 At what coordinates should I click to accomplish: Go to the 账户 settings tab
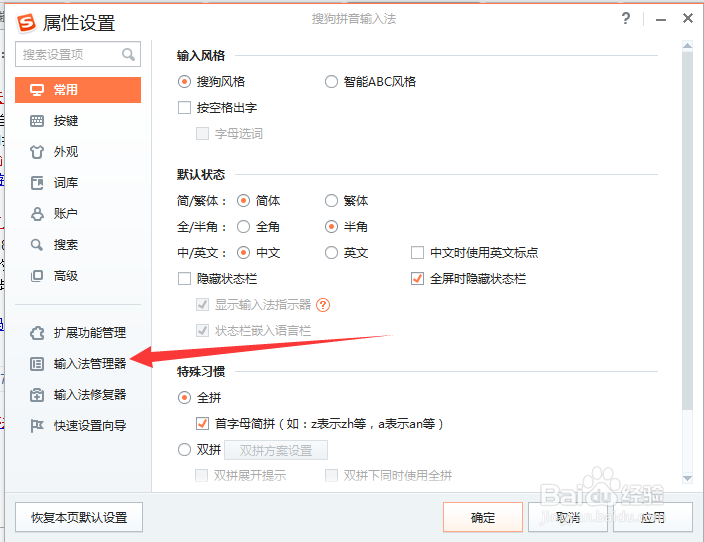point(78,214)
